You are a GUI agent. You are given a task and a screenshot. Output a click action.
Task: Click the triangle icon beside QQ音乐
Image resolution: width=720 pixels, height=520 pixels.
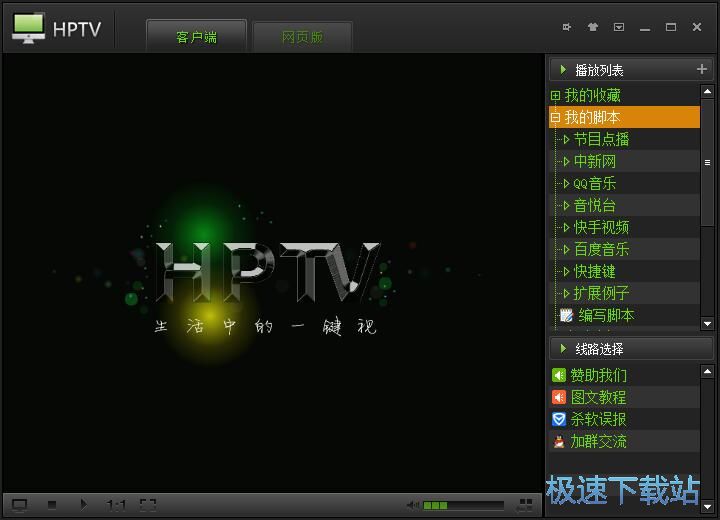click(x=566, y=183)
